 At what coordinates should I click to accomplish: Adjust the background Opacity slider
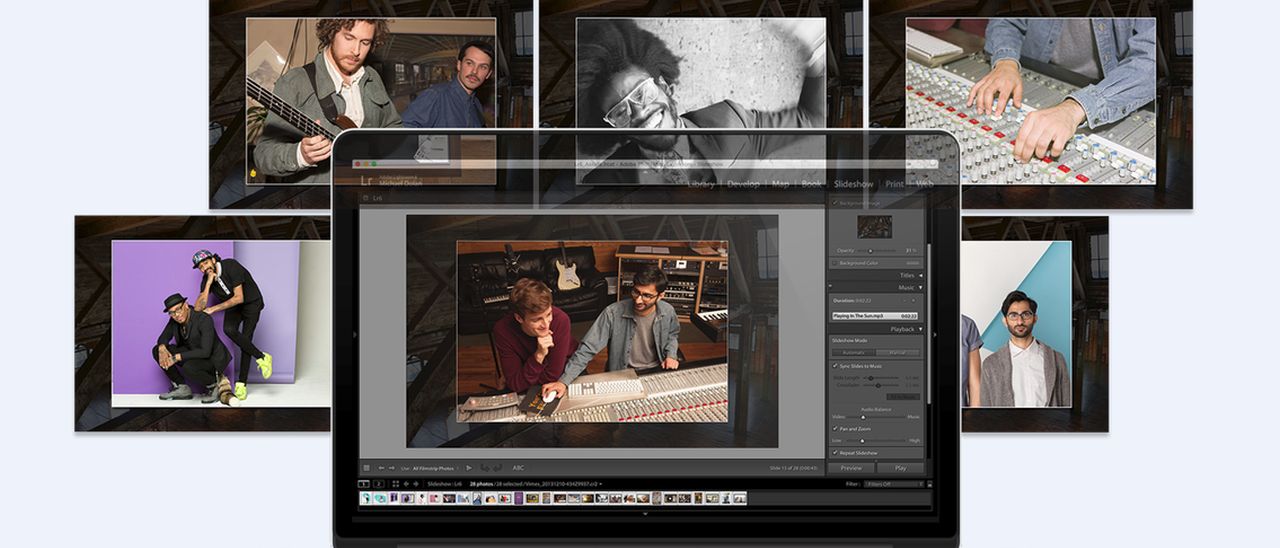click(870, 250)
